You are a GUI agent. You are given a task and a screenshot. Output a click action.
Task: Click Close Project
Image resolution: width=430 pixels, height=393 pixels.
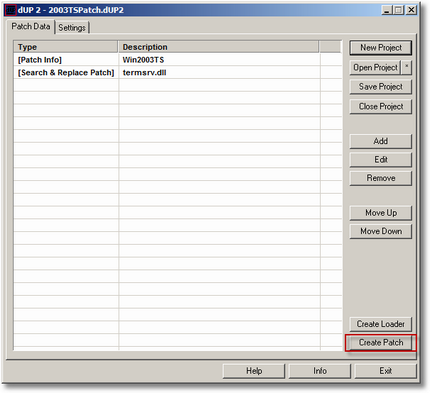click(381, 107)
